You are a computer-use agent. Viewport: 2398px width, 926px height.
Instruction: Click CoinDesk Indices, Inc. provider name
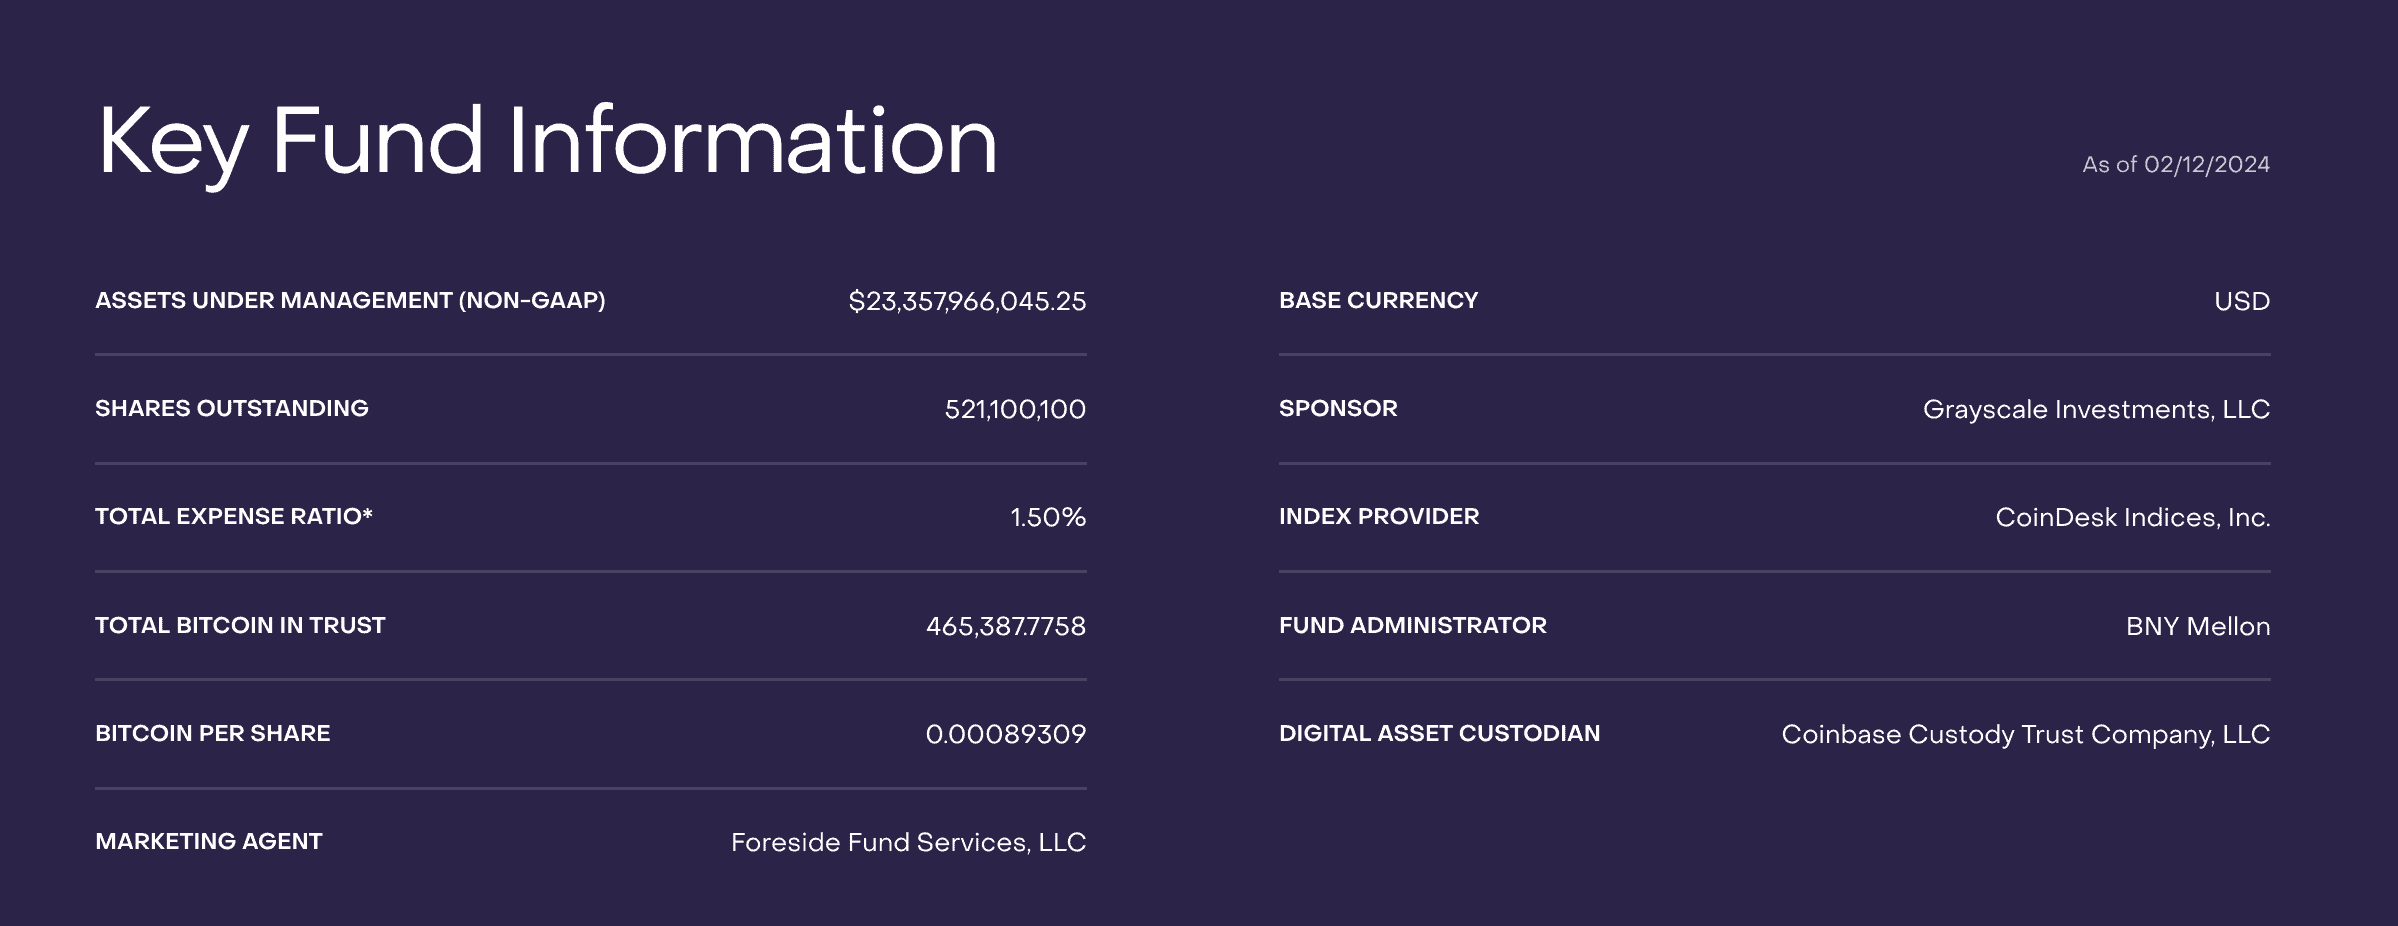click(2132, 517)
